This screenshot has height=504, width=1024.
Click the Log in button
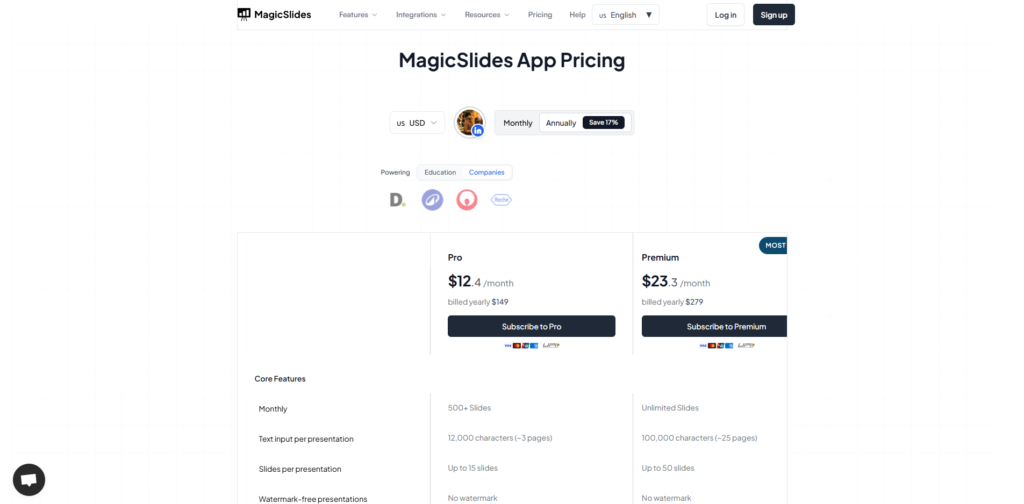click(725, 15)
